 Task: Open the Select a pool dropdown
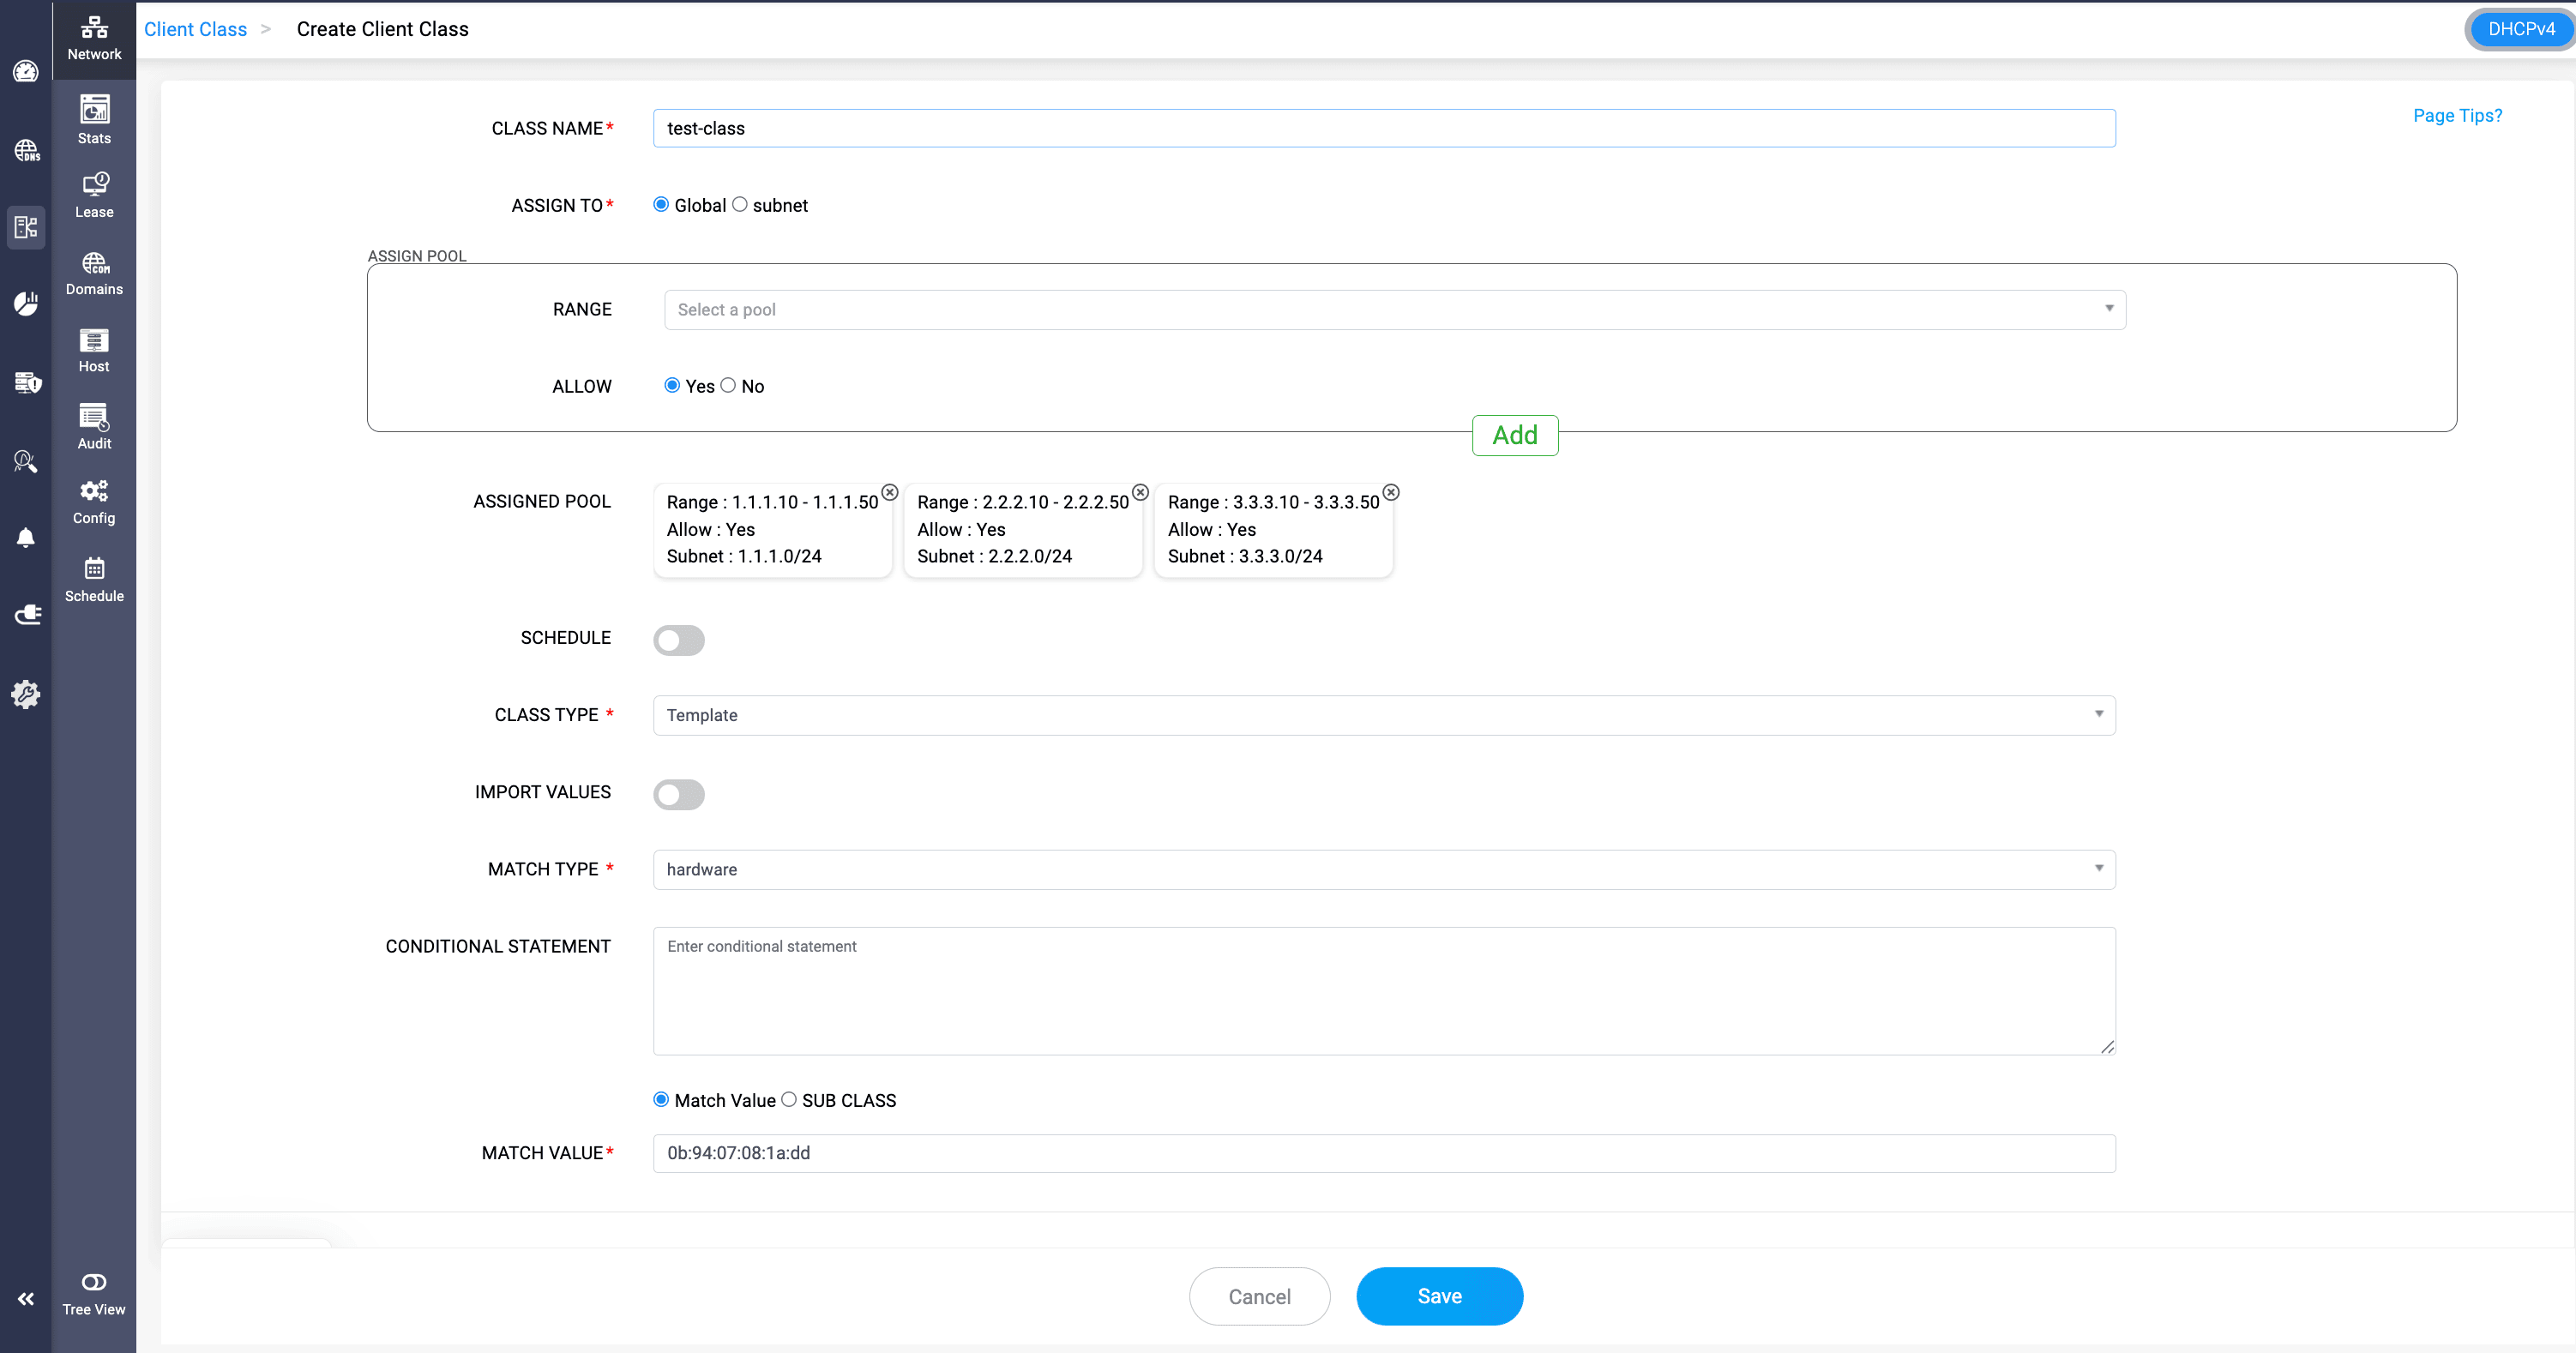(x=1394, y=310)
